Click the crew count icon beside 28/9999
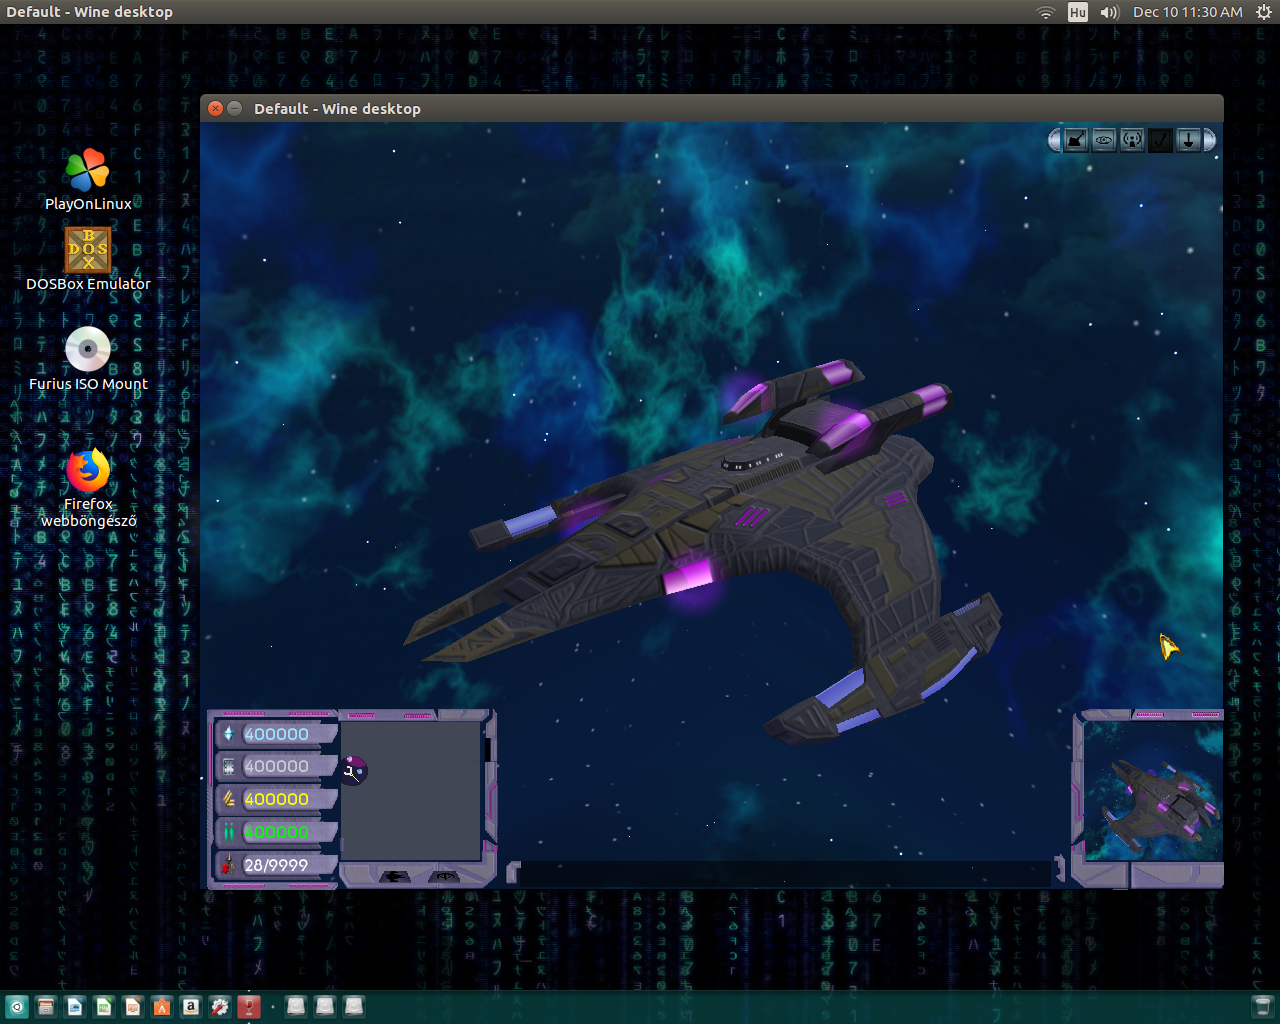This screenshot has height=1024, width=1280. click(x=228, y=865)
